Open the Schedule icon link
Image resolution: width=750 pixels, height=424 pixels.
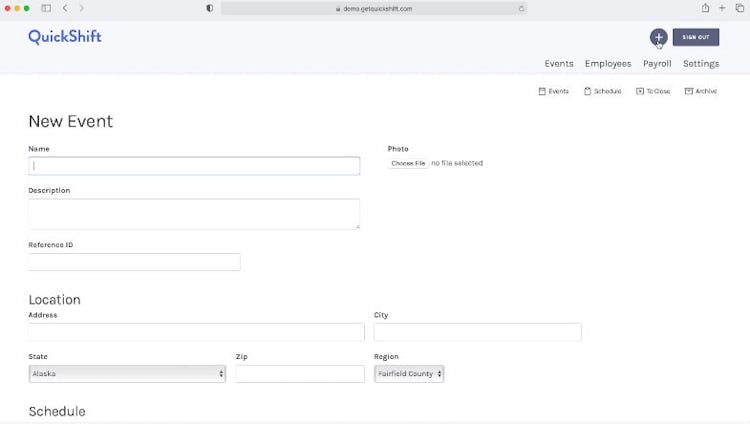[602, 91]
